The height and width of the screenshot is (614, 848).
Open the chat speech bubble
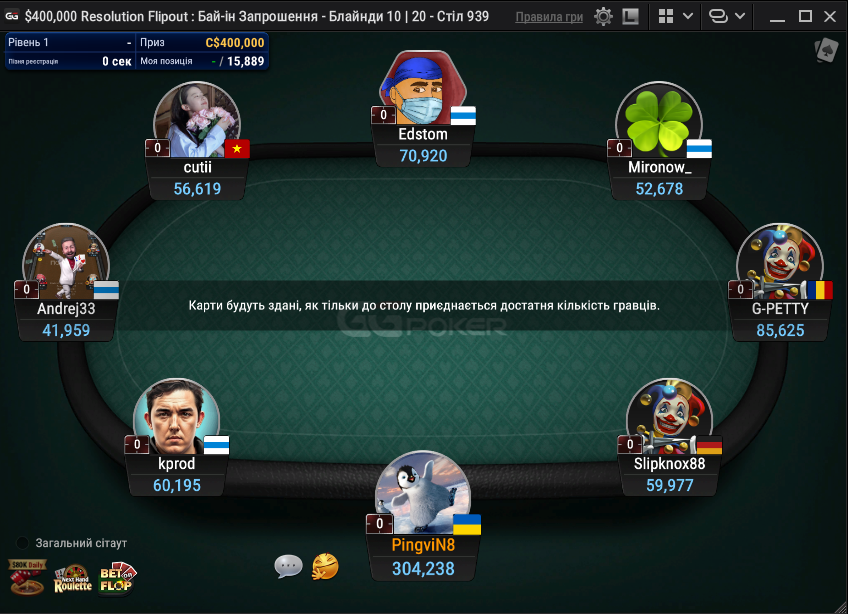pos(288,566)
